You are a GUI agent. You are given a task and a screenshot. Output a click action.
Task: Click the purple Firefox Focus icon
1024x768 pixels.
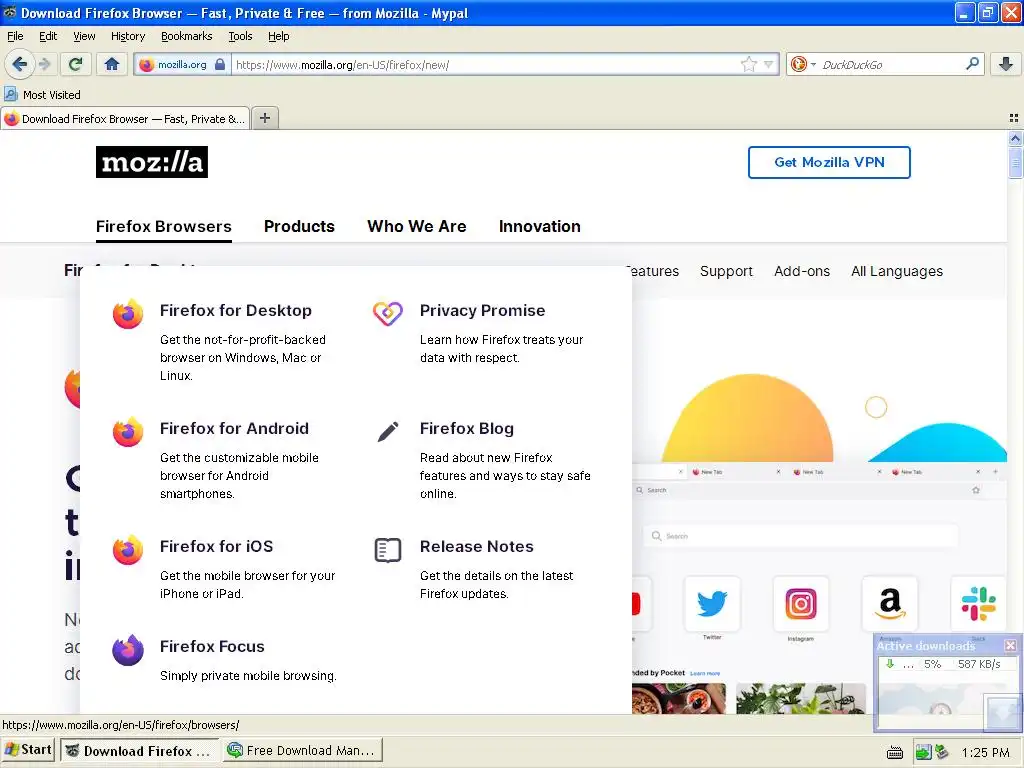[x=127, y=650]
